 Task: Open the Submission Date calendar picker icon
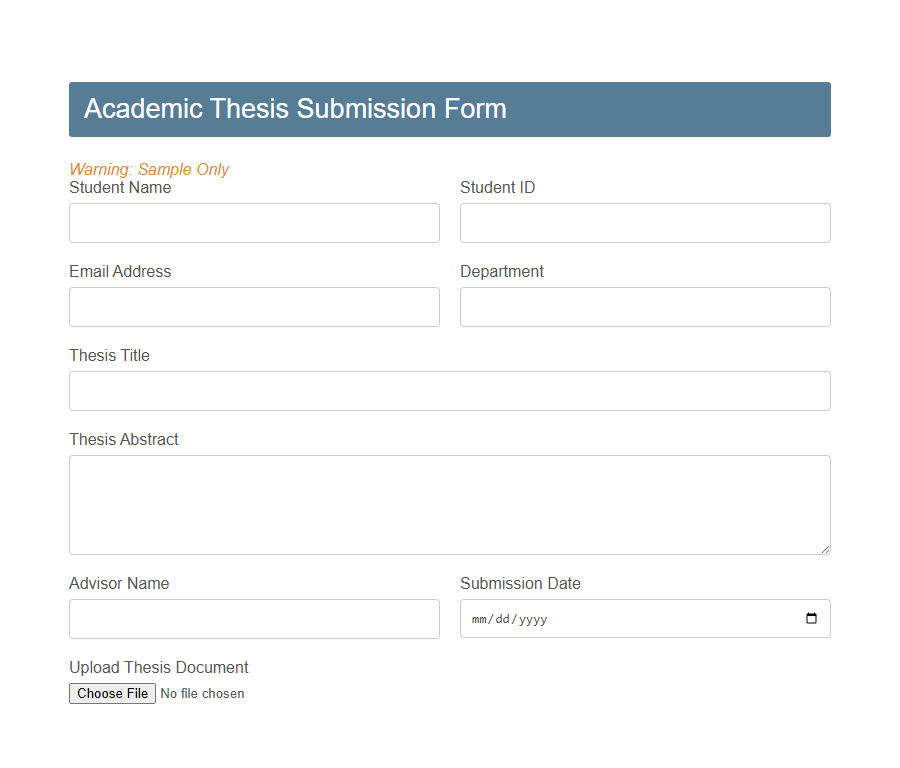(x=811, y=618)
